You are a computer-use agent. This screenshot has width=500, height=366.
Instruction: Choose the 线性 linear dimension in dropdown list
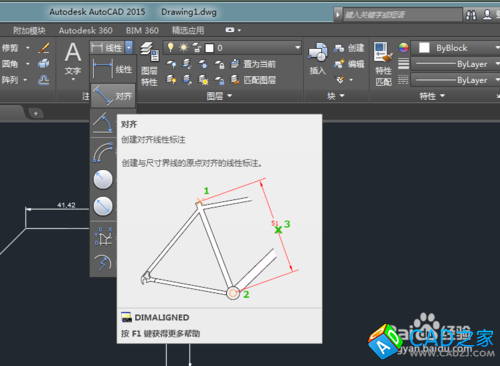click(113, 69)
